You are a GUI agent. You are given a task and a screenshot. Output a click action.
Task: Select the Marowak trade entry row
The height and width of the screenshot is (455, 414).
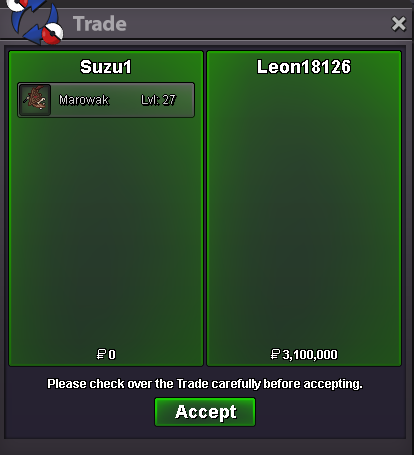point(106,100)
